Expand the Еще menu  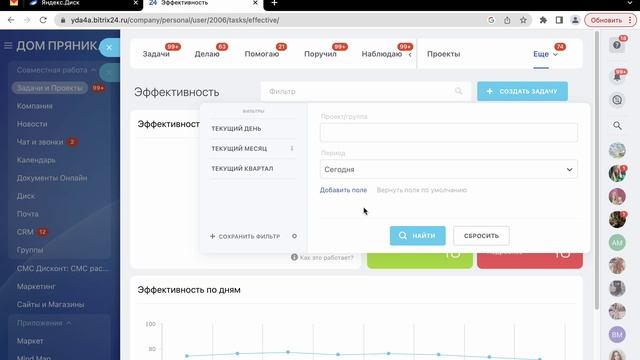click(545, 54)
